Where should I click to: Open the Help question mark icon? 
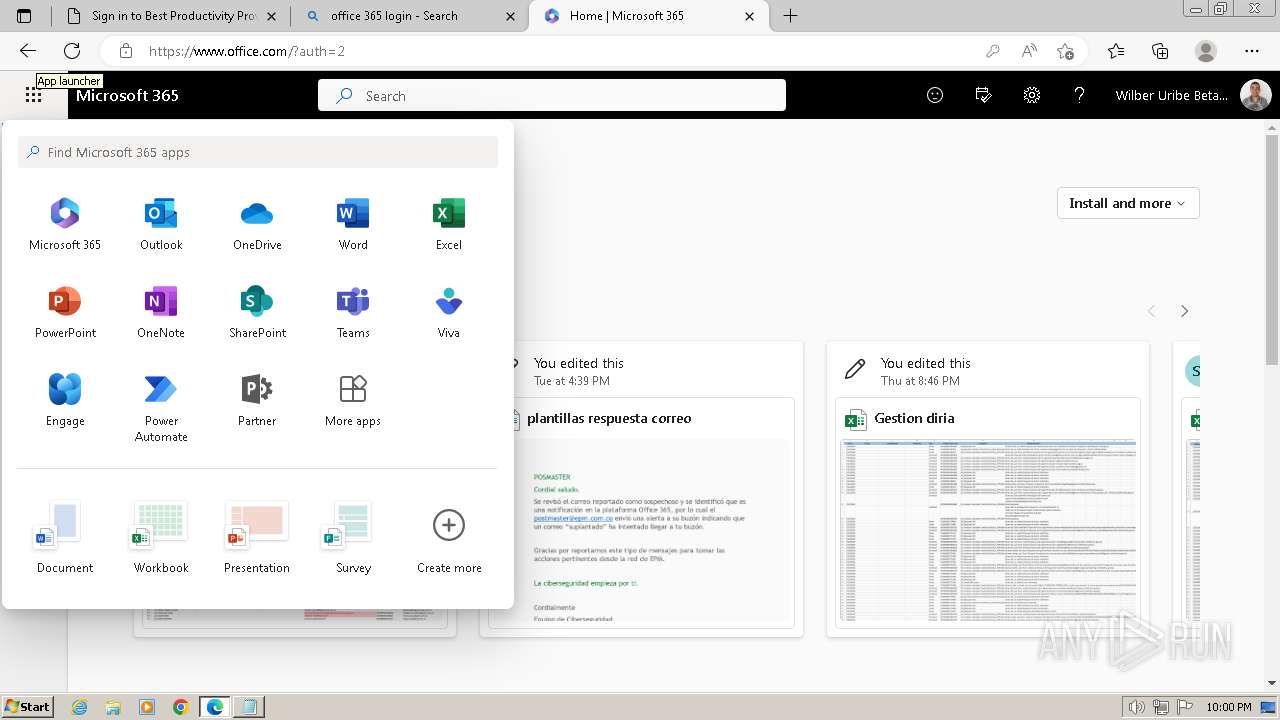pos(1079,95)
